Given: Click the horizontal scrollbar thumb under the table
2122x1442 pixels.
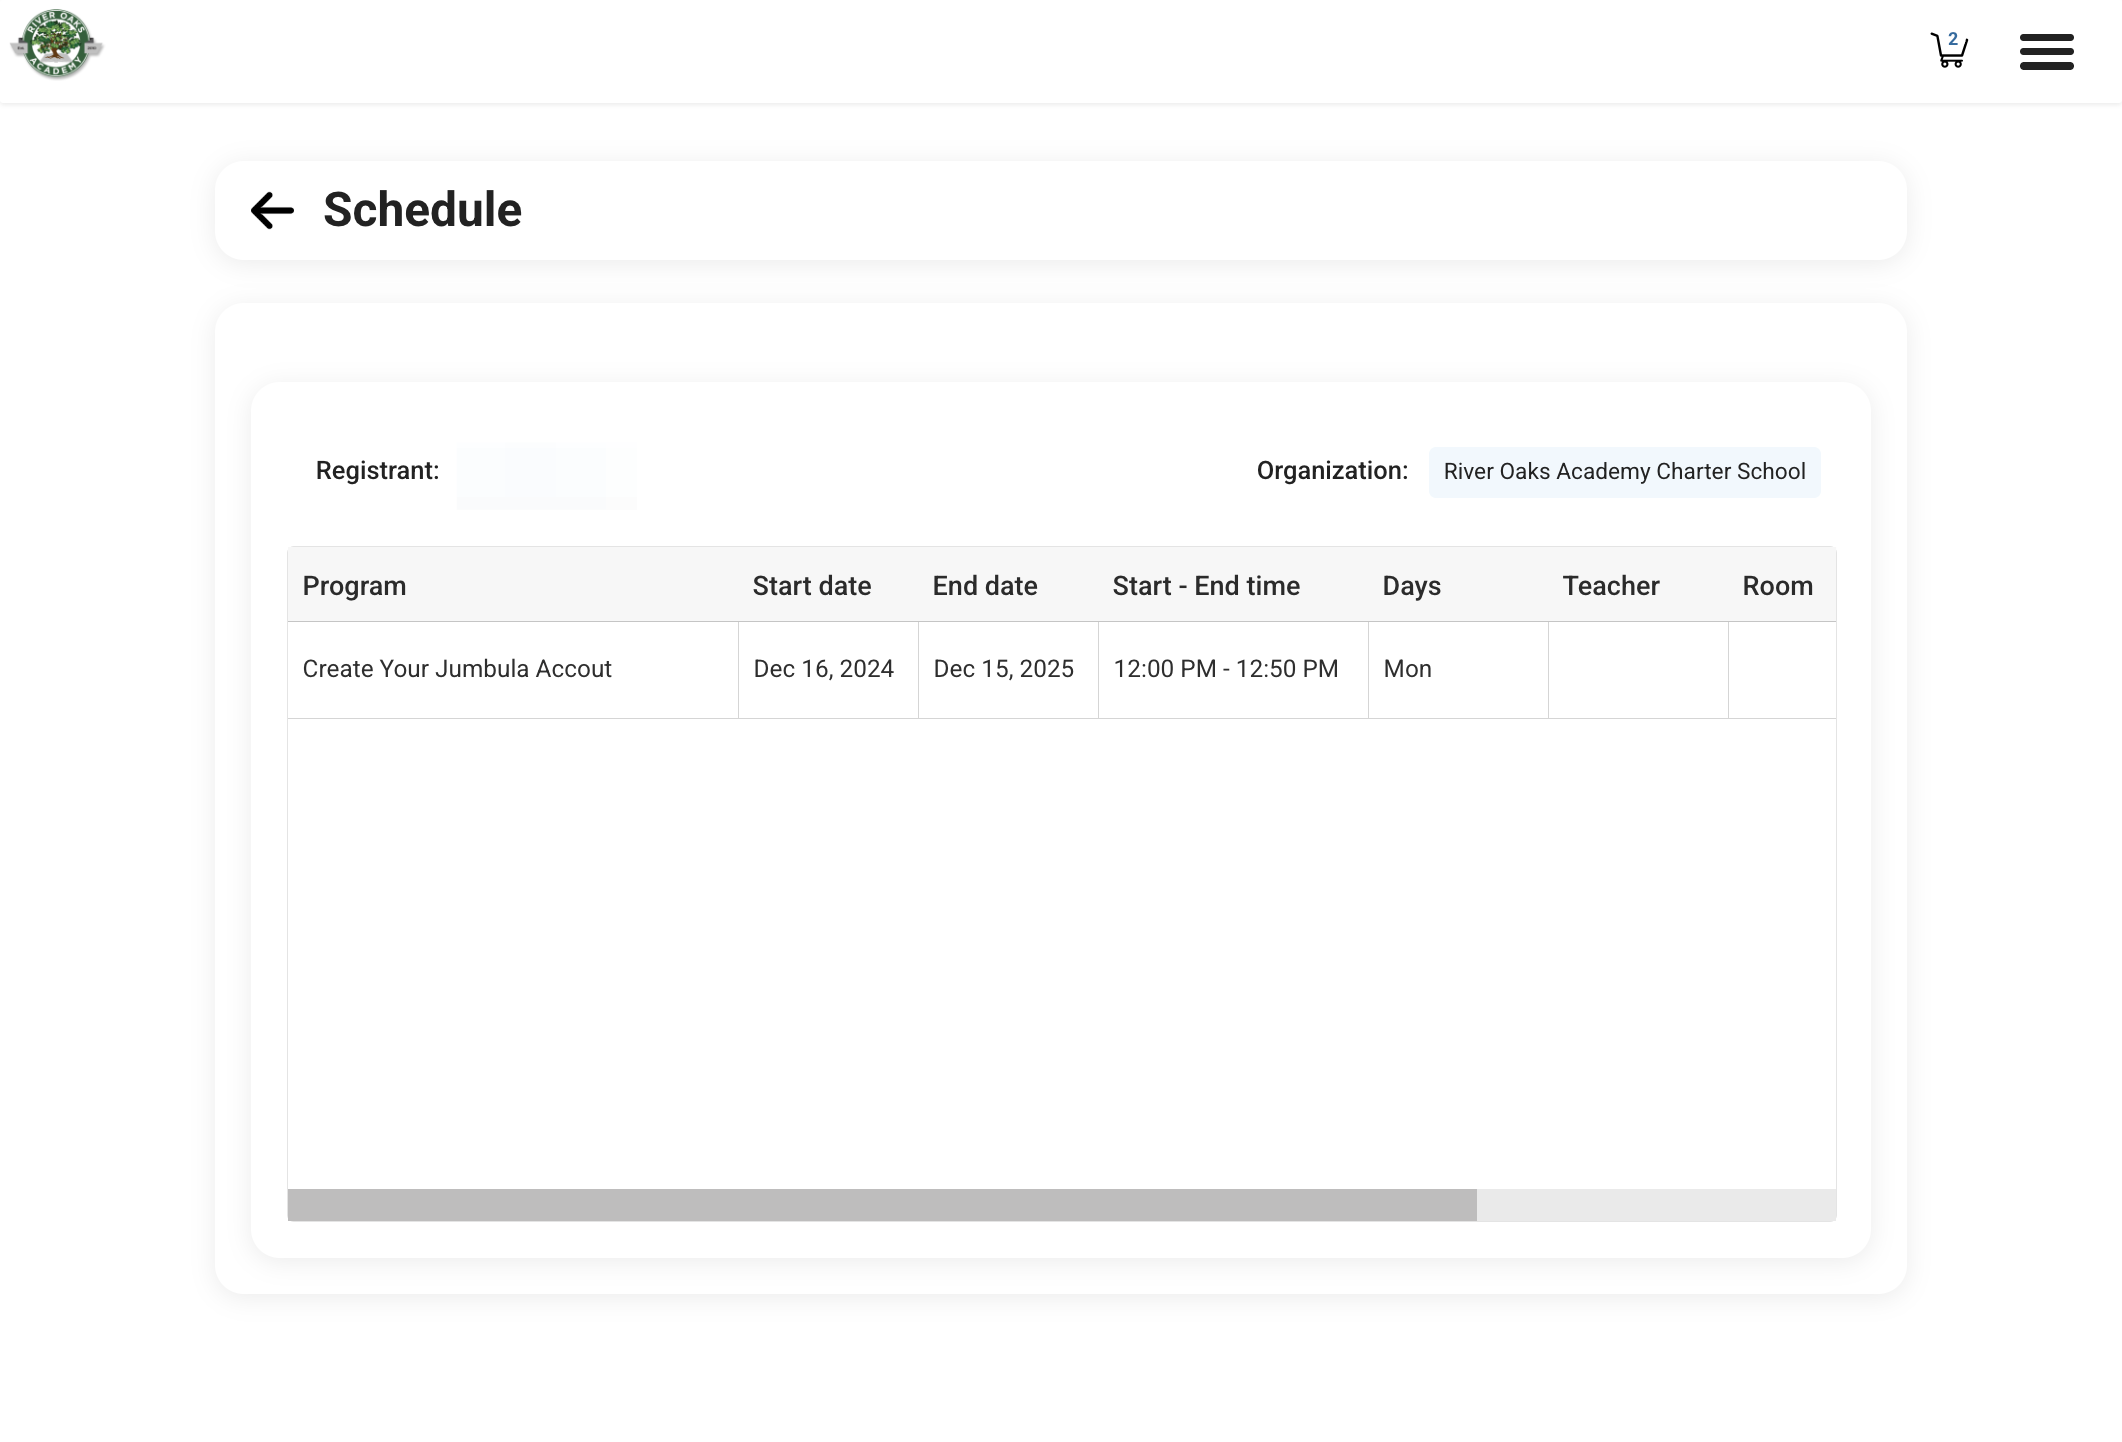Looking at the screenshot, I should pos(882,1205).
